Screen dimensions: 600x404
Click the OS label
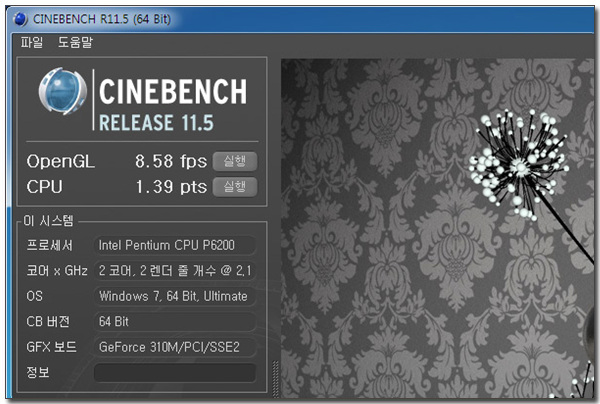pos(34,296)
